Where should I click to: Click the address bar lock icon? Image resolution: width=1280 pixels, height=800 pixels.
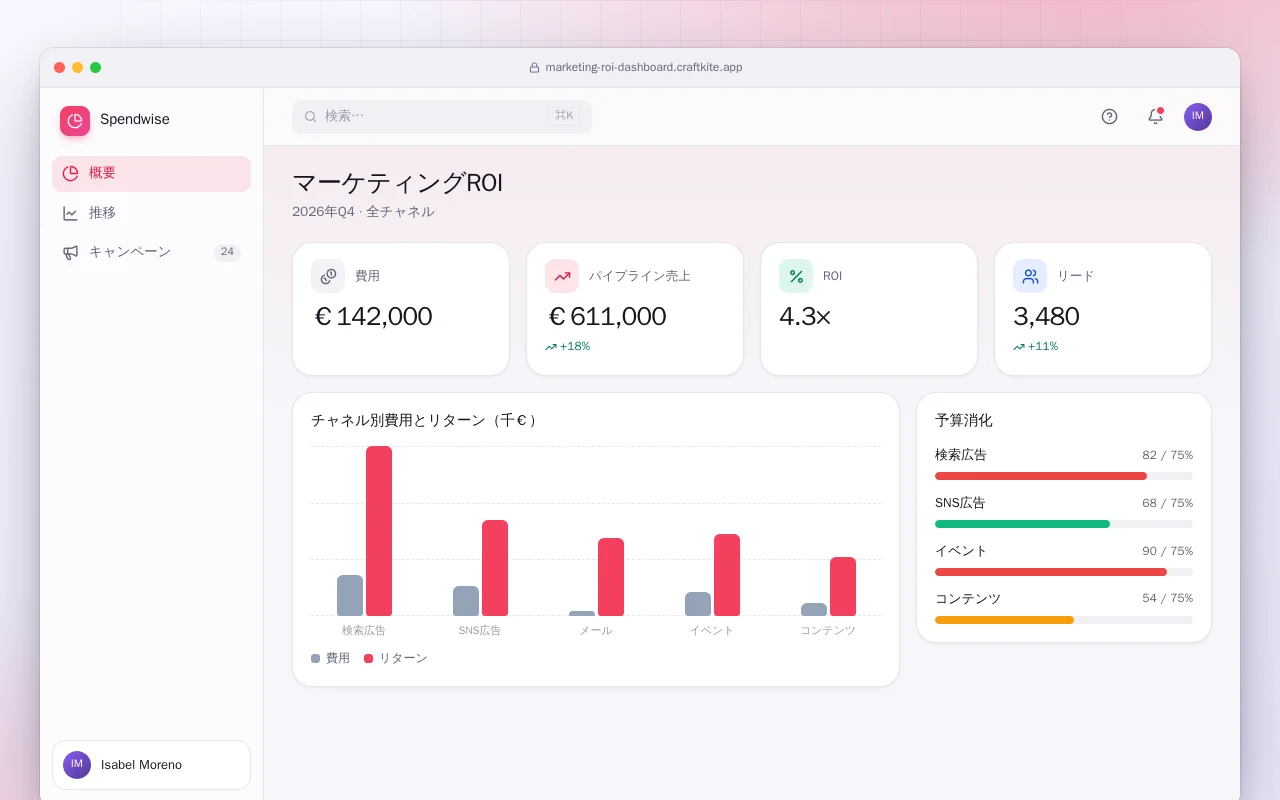(534, 68)
